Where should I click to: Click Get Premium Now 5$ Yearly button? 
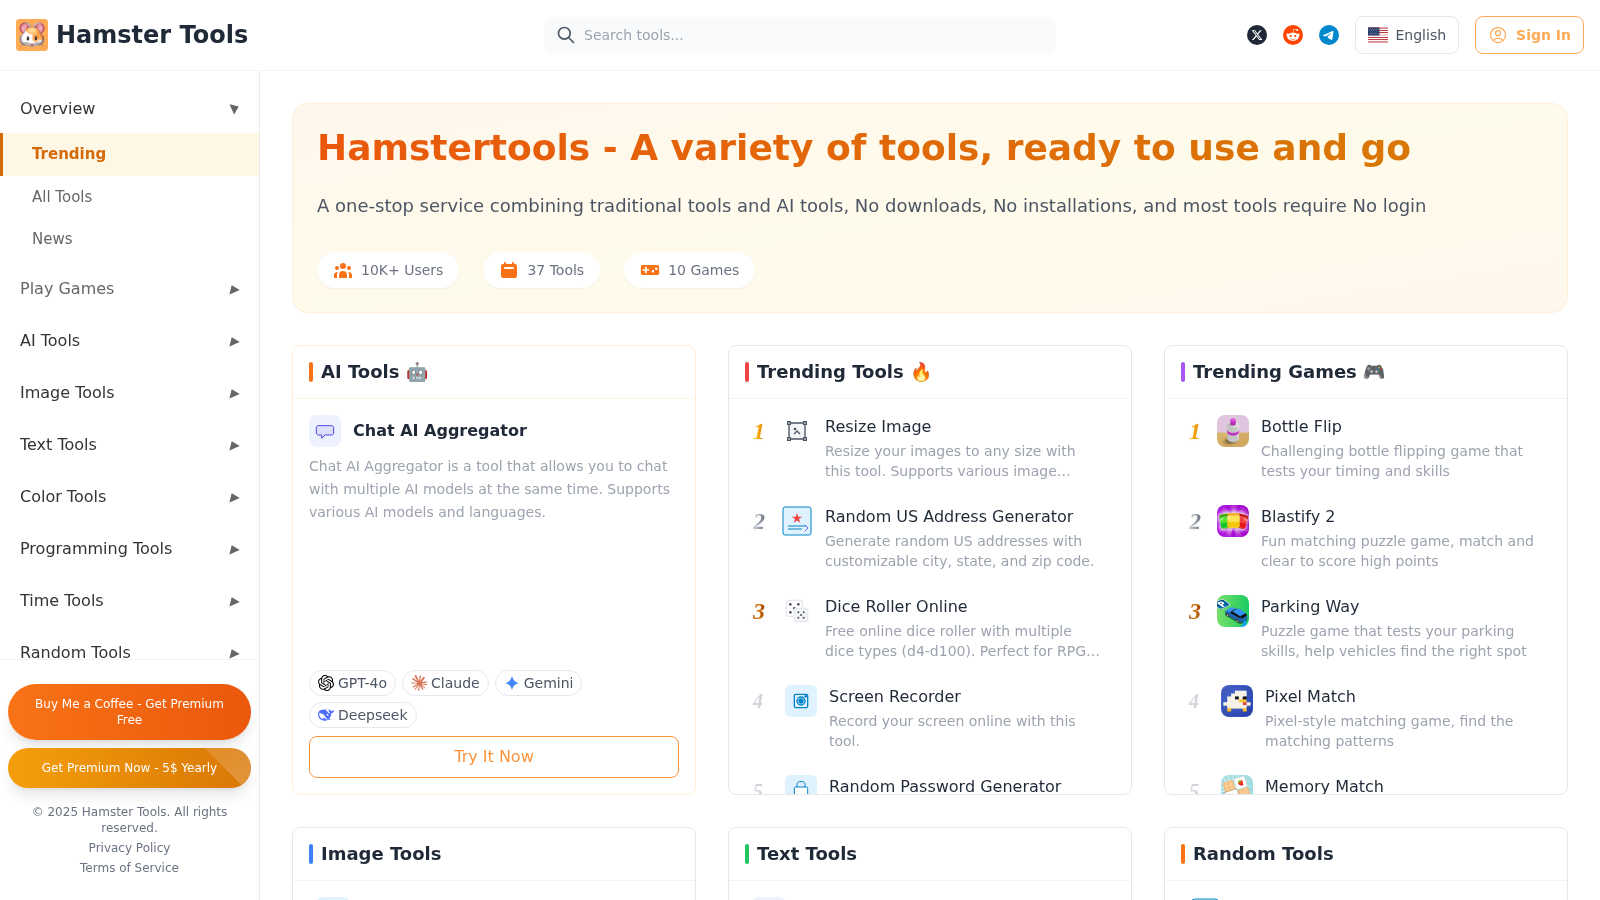(x=129, y=768)
